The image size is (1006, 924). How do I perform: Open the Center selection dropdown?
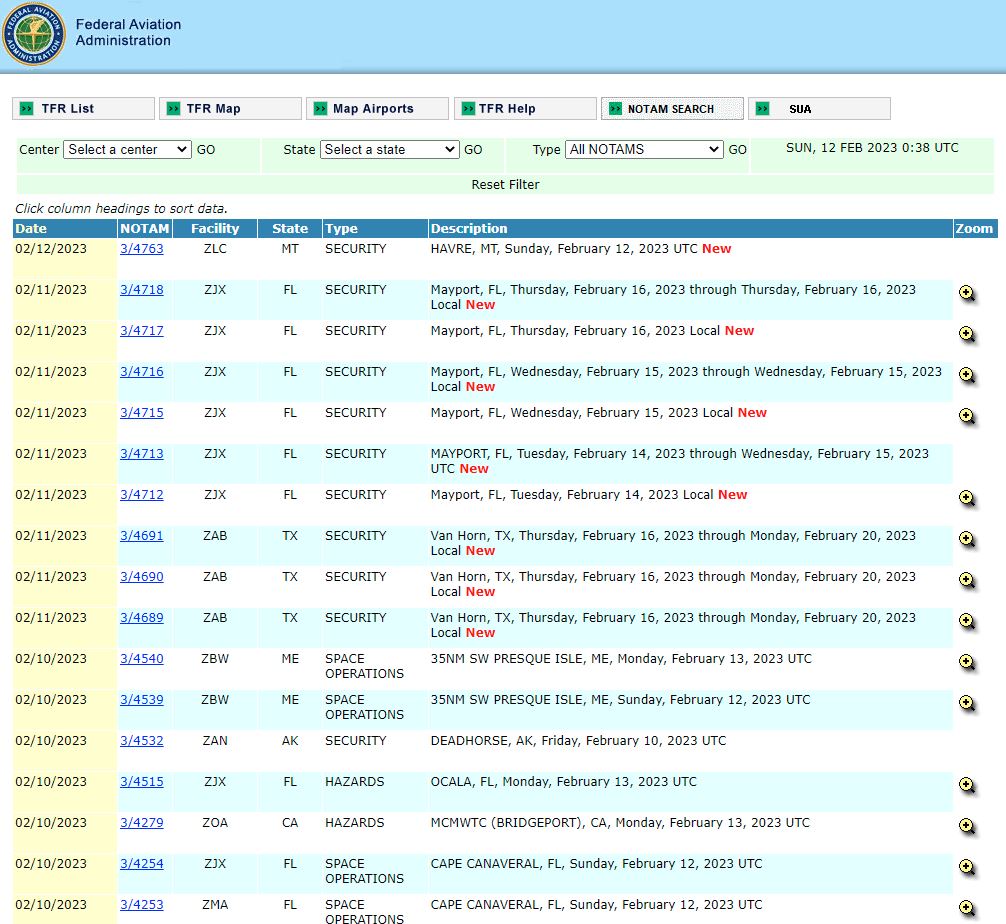[127, 150]
